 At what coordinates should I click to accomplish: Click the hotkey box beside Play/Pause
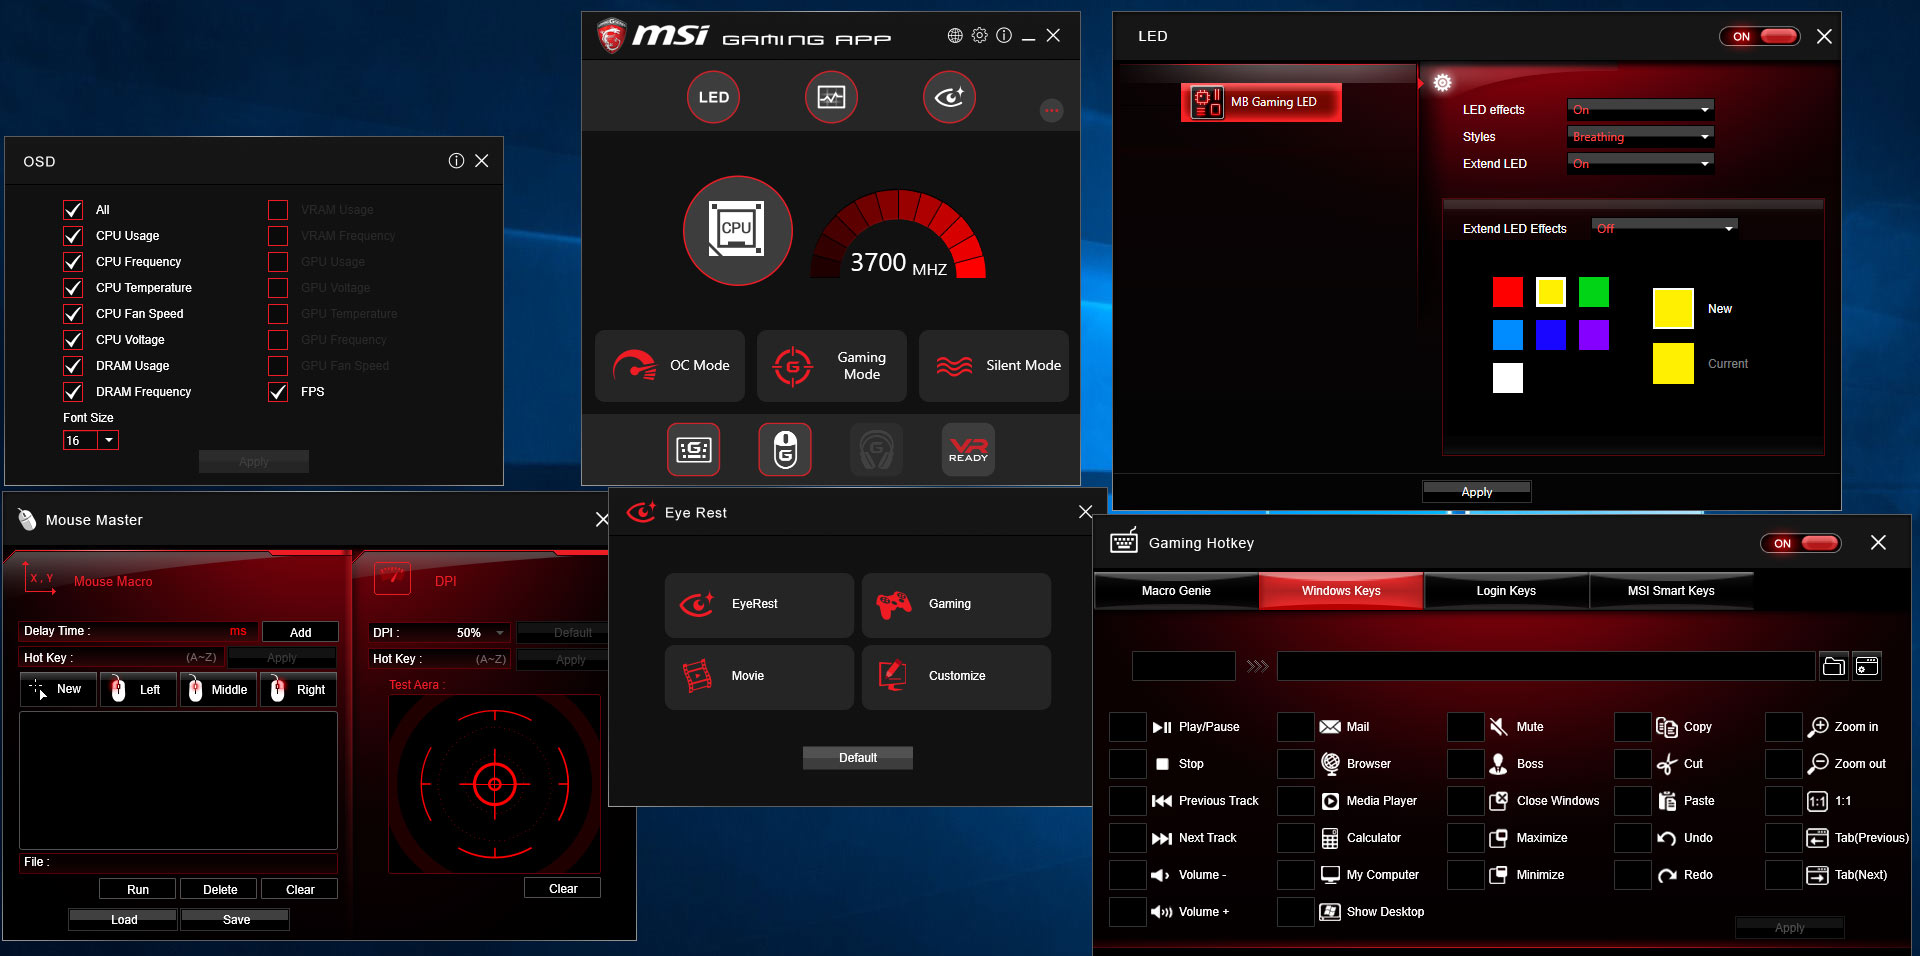click(x=1128, y=727)
